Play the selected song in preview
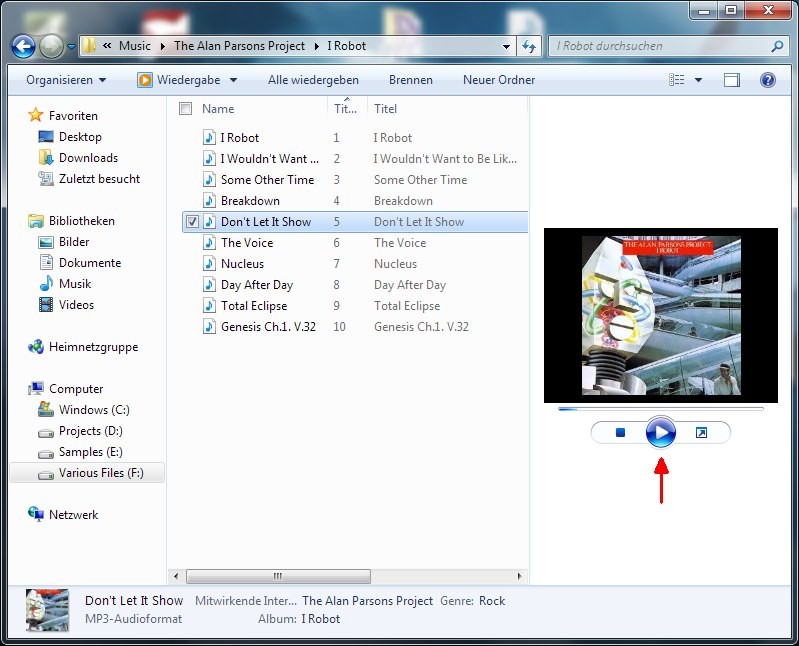799x646 pixels. coord(660,433)
